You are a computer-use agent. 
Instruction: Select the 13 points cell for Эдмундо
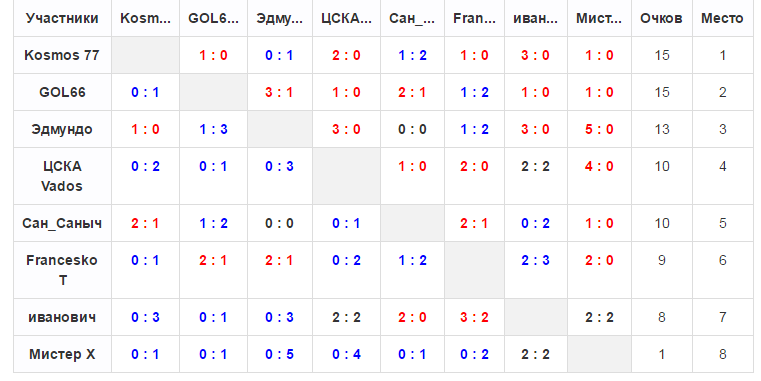(661, 130)
